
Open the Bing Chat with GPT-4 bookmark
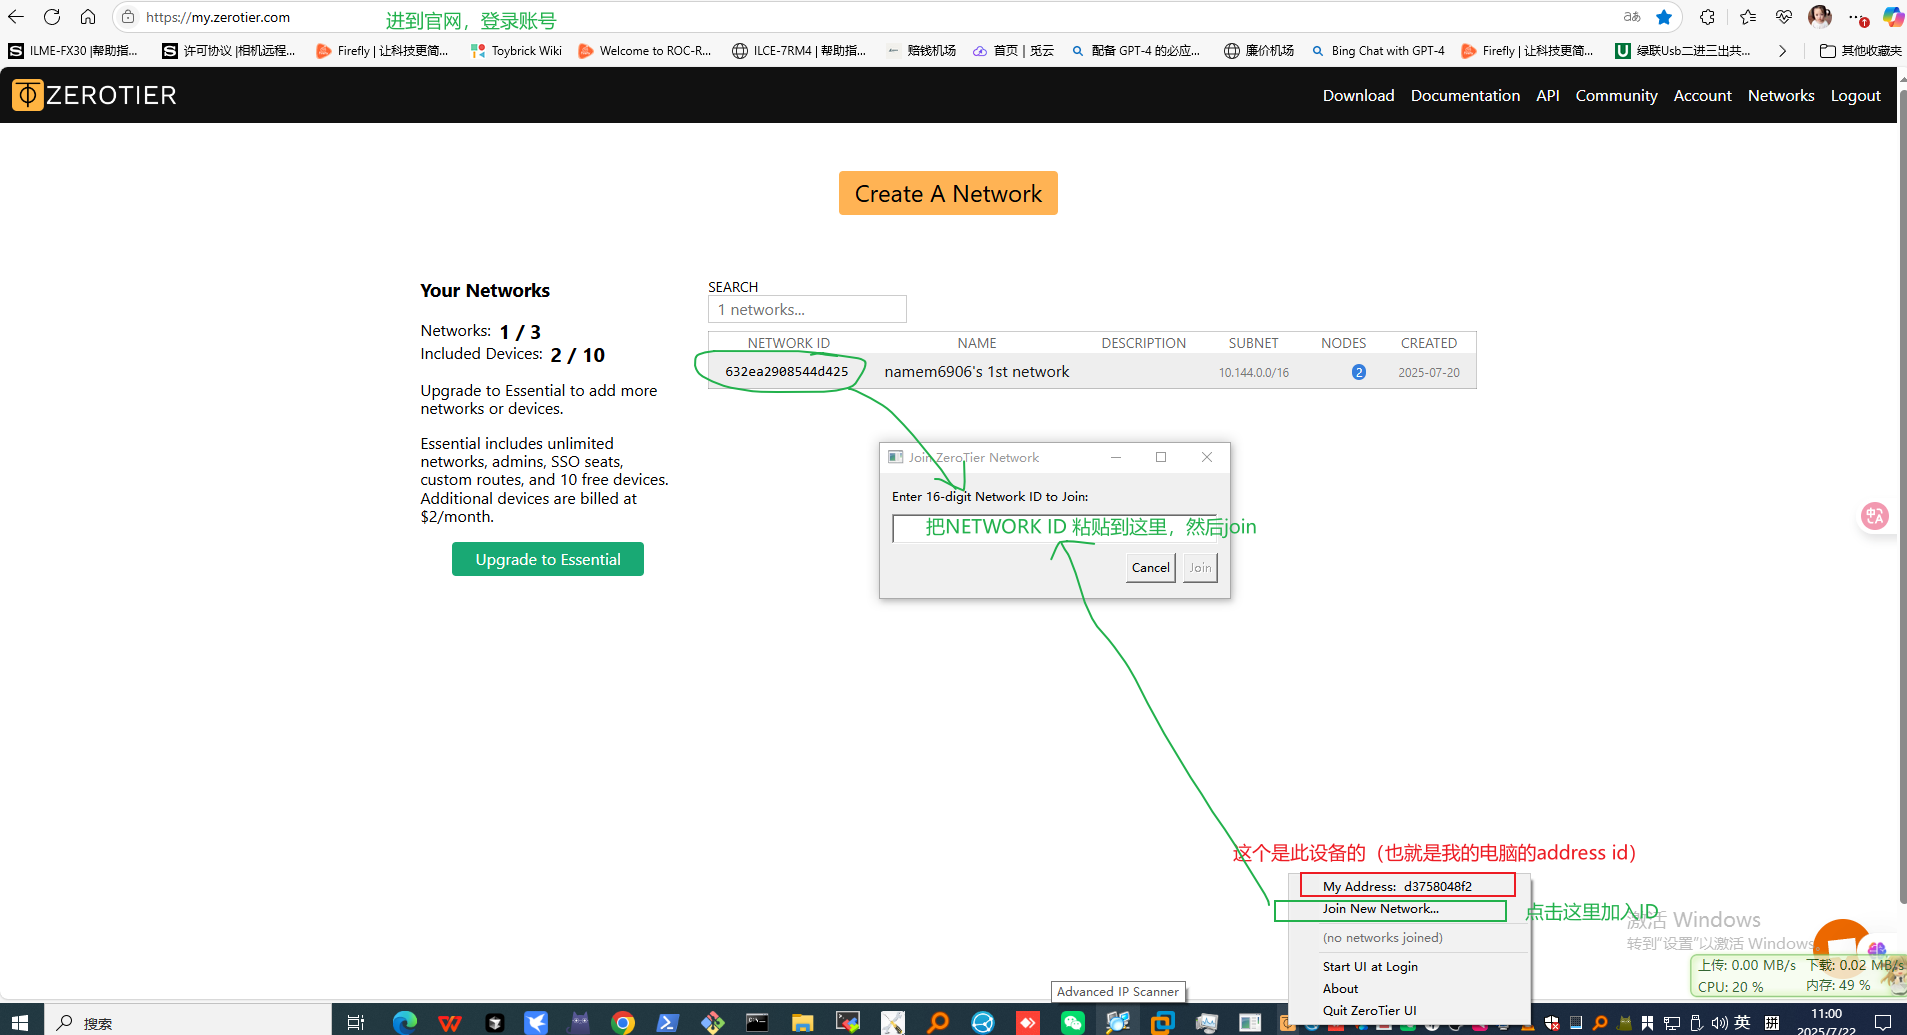click(x=1378, y=50)
